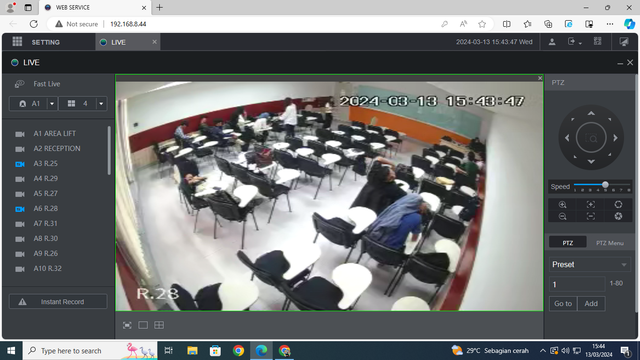Move PTZ diagonally up-left
This screenshot has width=640, height=360.
pyautogui.click(x=573, y=120)
